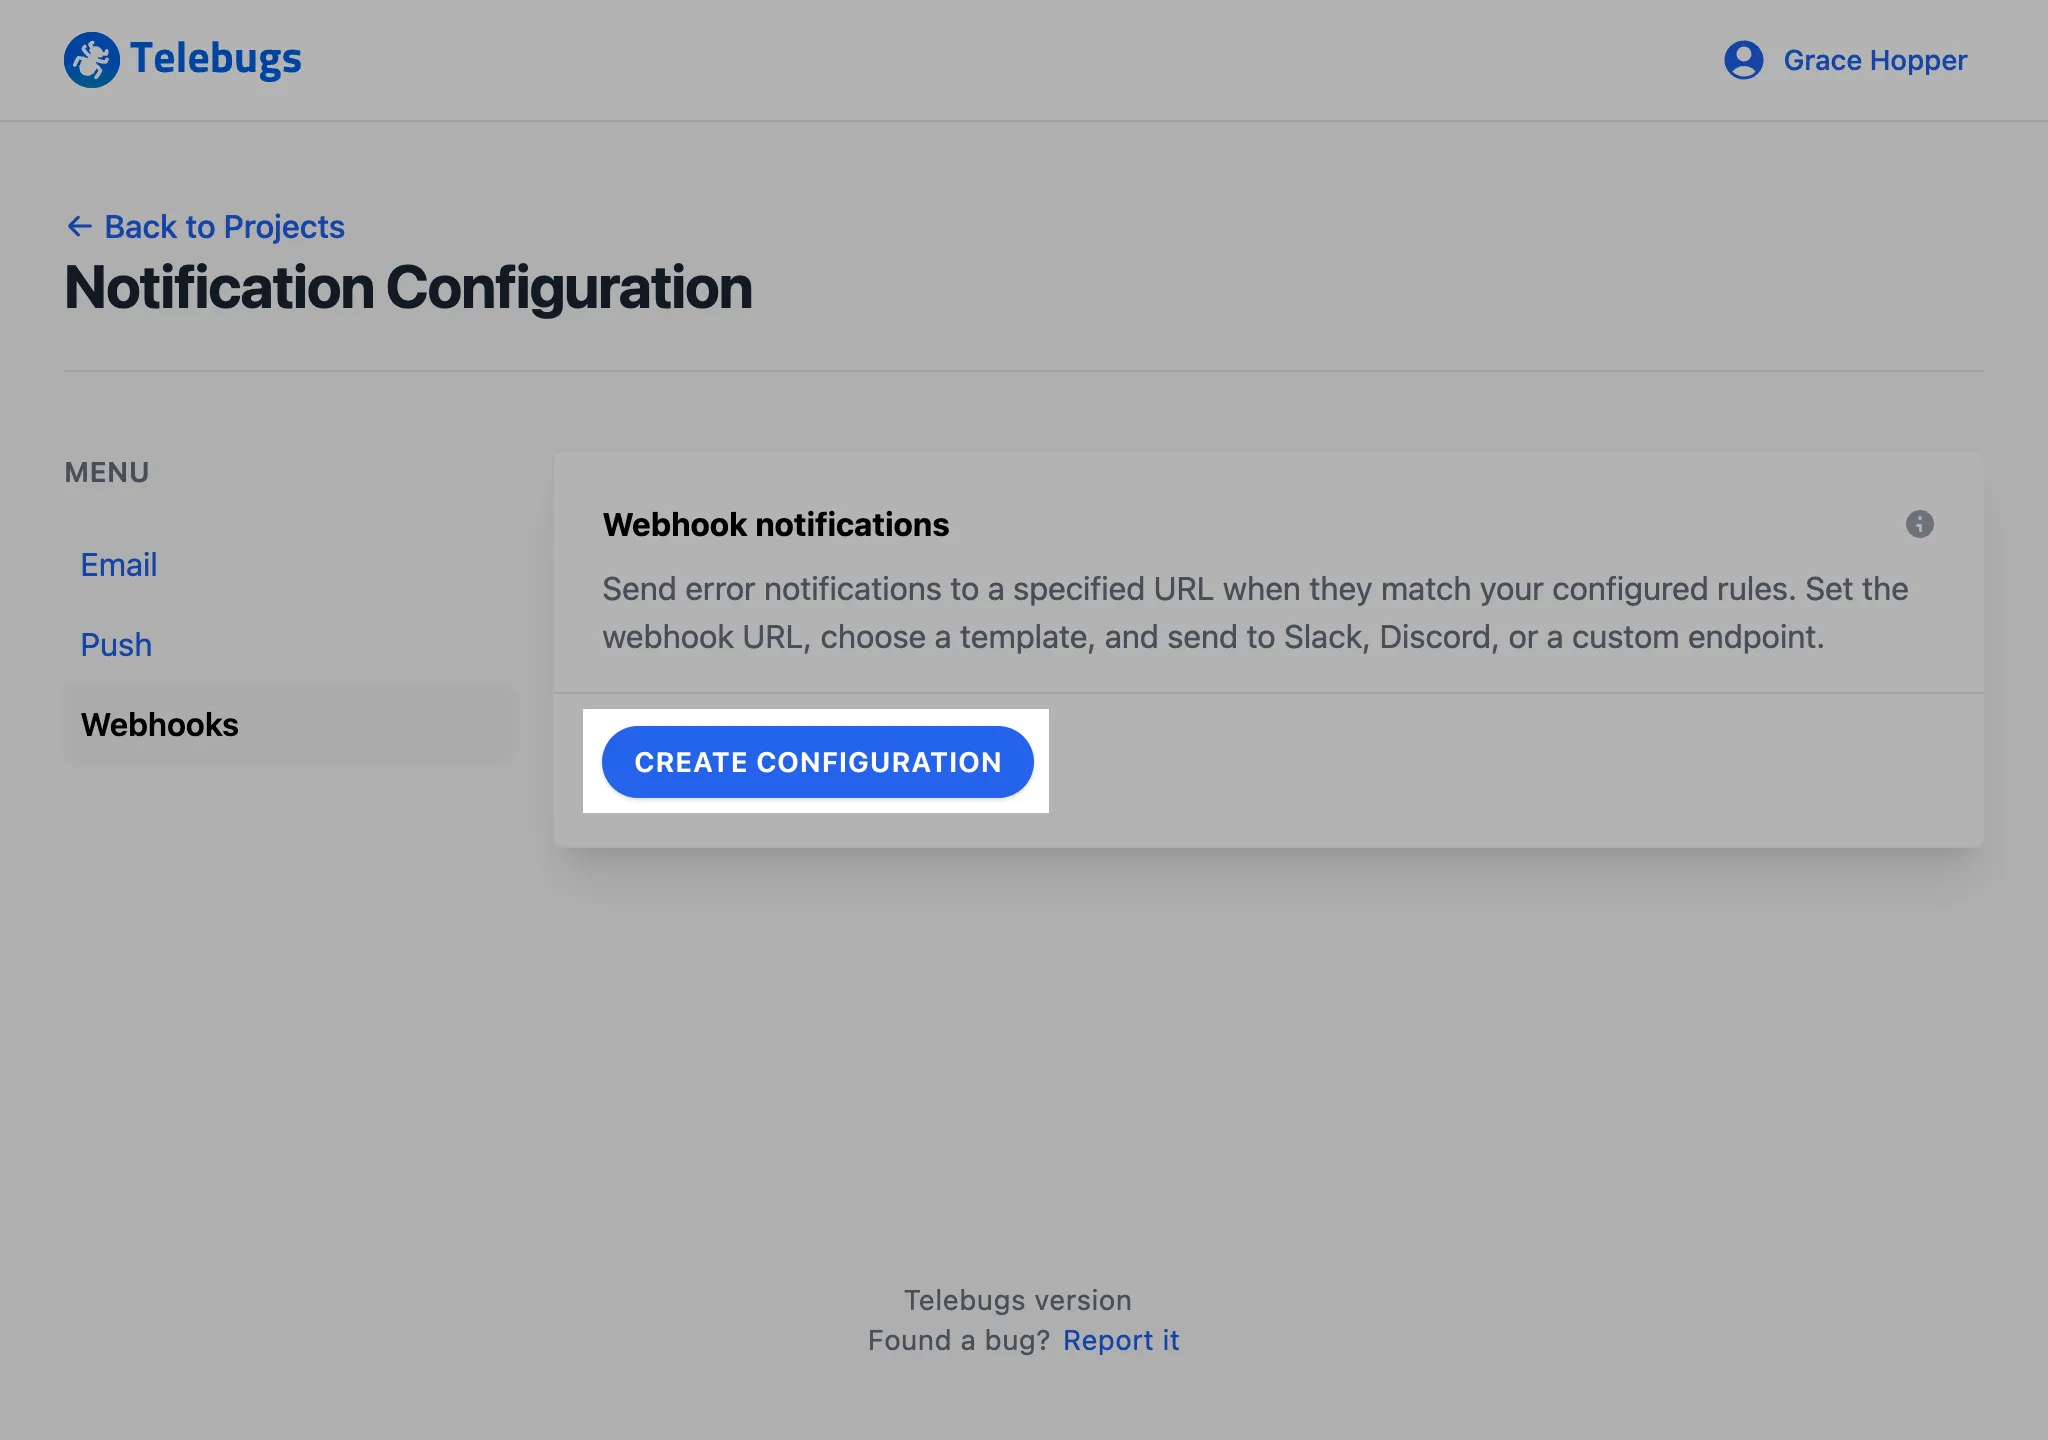
Task: Open the Telebugs home wordmark
Action: click(215, 59)
